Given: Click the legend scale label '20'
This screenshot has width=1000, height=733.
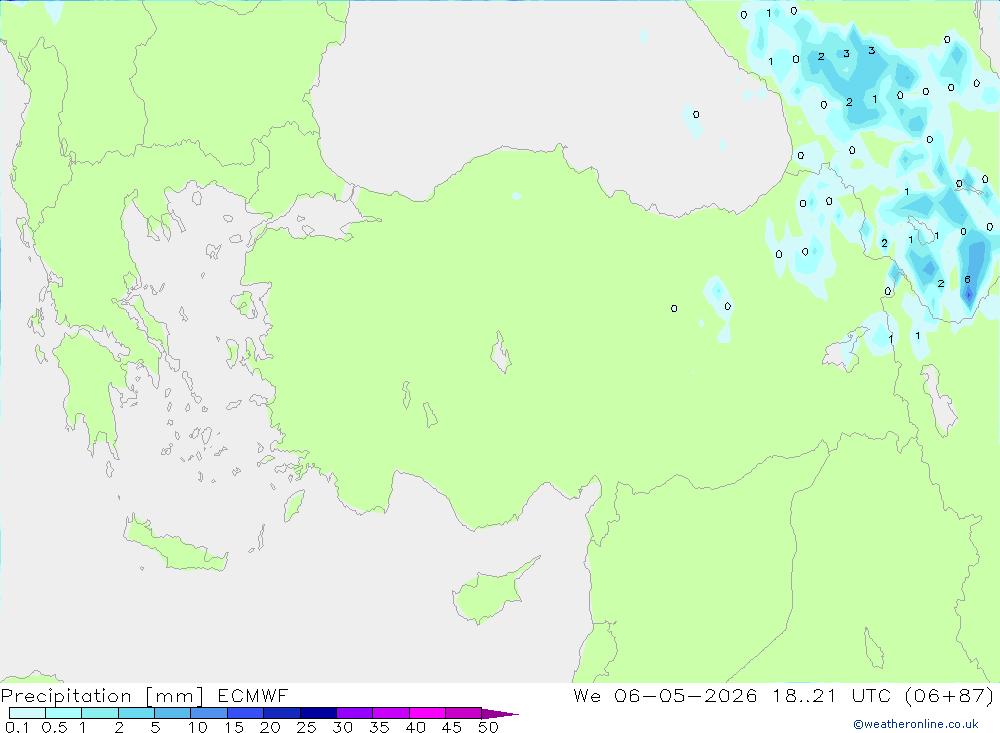Looking at the screenshot, I should (270, 727).
